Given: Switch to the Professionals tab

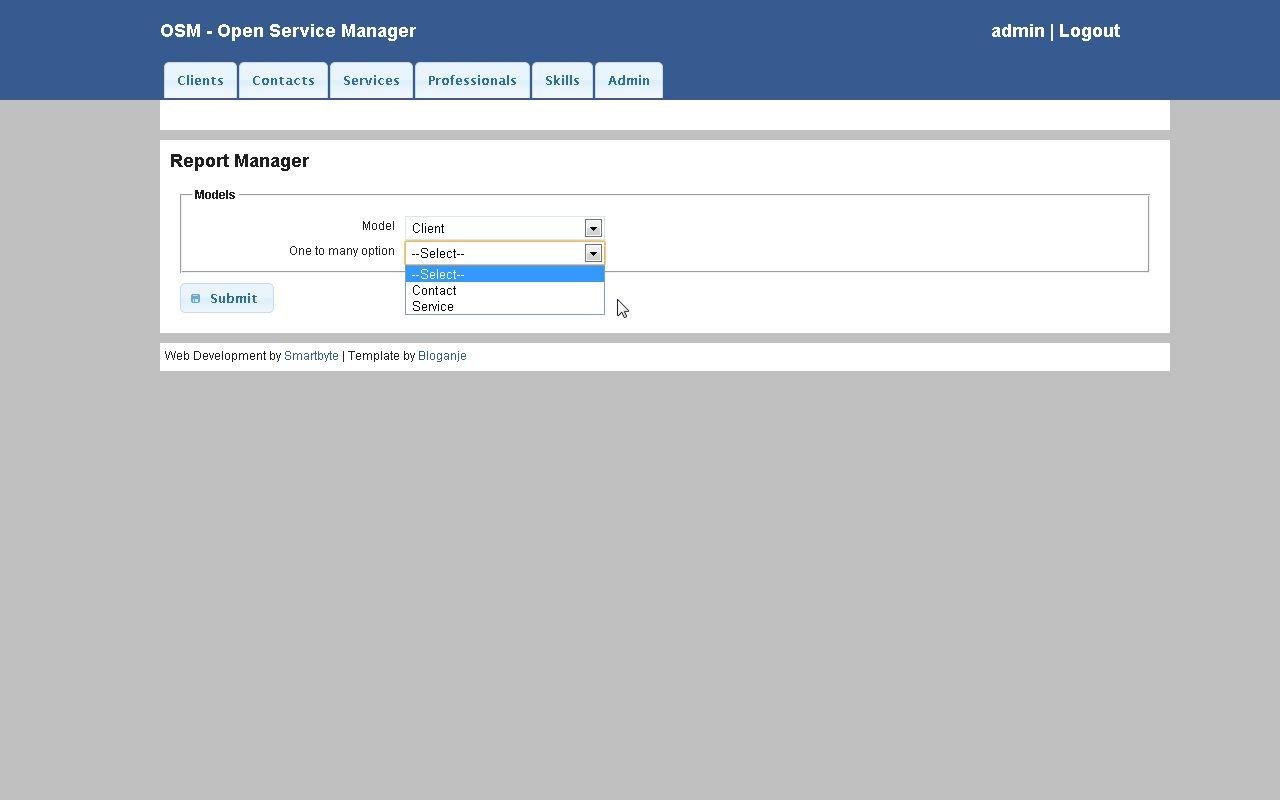Looking at the screenshot, I should coord(472,80).
